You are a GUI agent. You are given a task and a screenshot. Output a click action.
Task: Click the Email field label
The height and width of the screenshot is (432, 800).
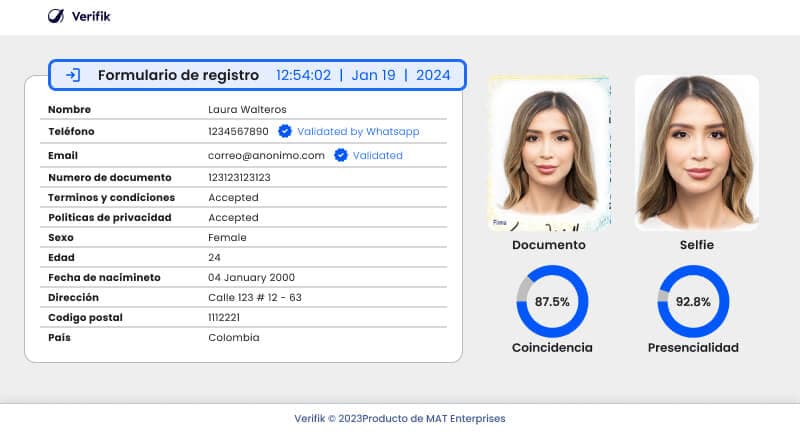[x=63, y=155]
